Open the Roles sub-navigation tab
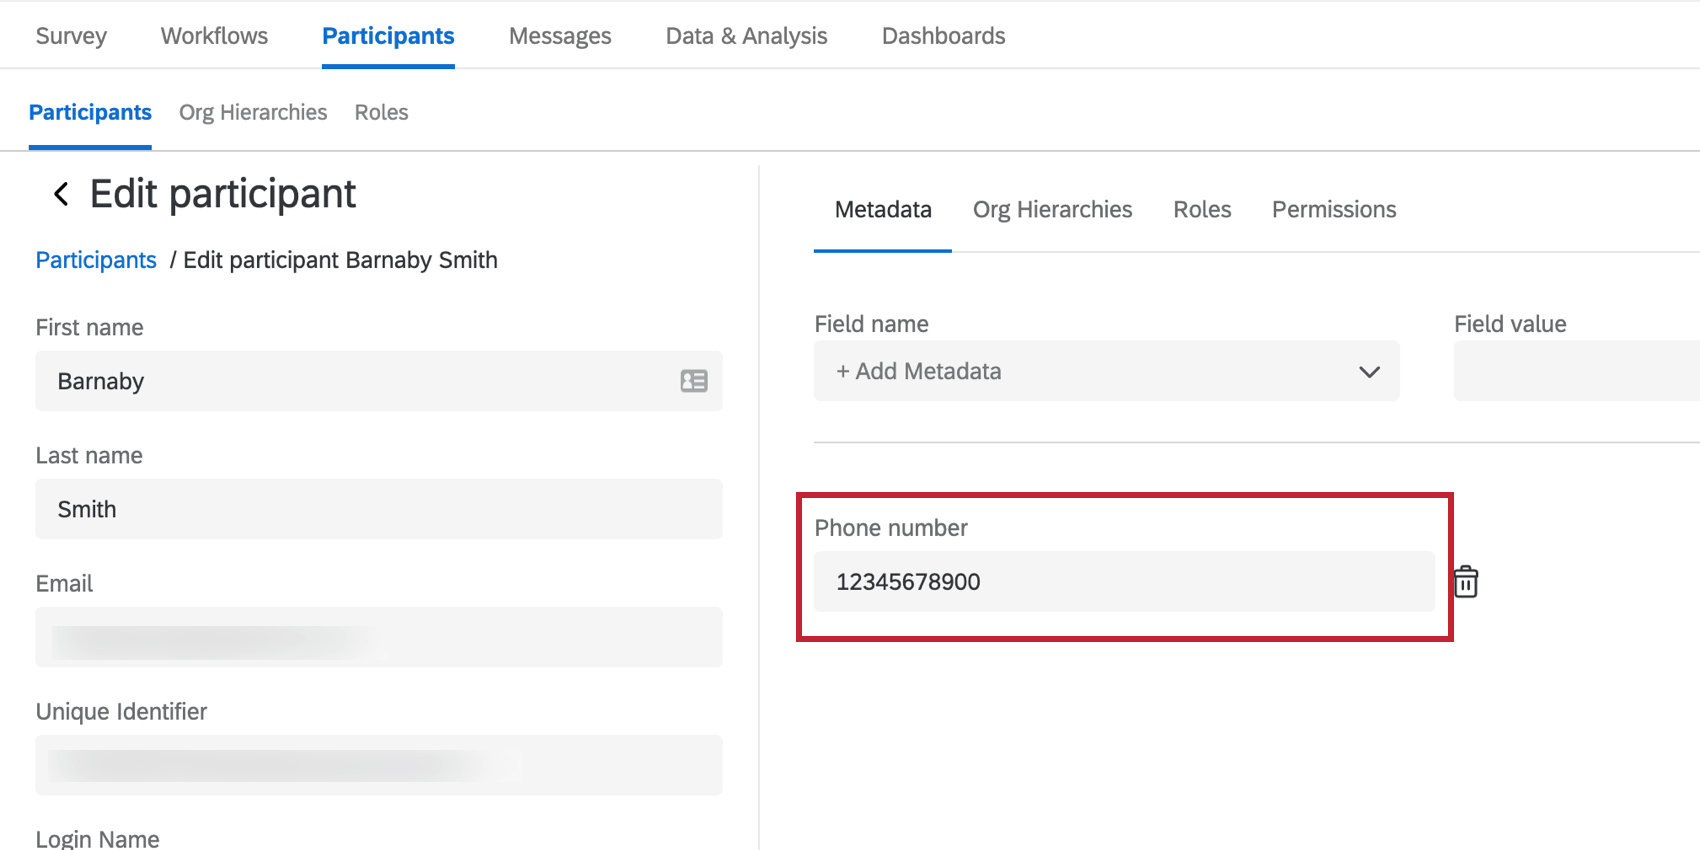The image size is (1700, 850). click(381, 112)
